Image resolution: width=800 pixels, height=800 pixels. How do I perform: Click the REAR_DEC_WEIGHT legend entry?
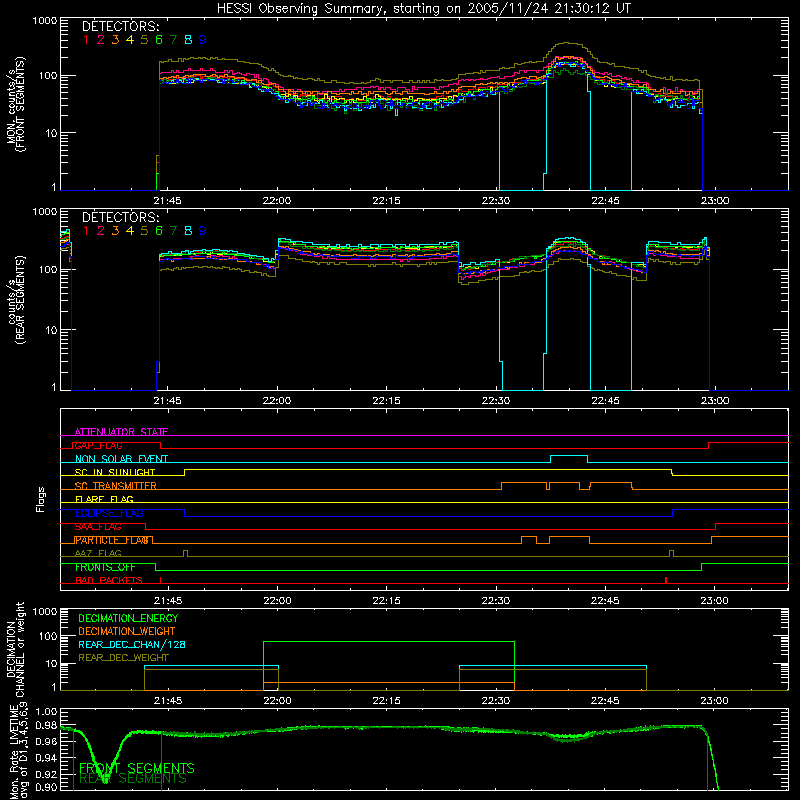(x=123, y=658)
